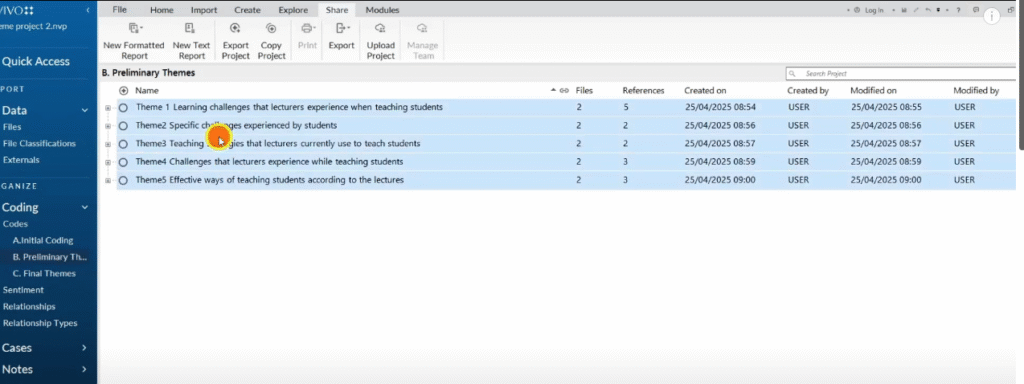Viewport: 1024px width, 384px height.
Task: Open the chat feedback icon
Action: 976,10
